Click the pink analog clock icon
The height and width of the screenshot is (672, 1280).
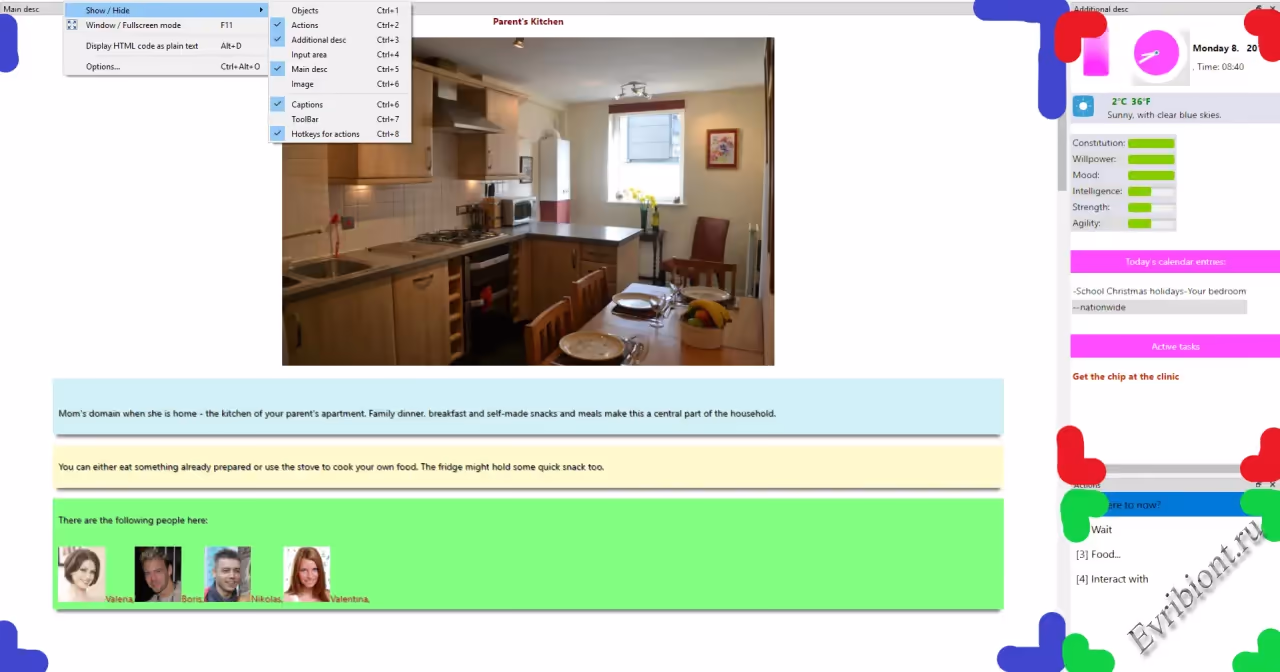[x=1156, y=54]
